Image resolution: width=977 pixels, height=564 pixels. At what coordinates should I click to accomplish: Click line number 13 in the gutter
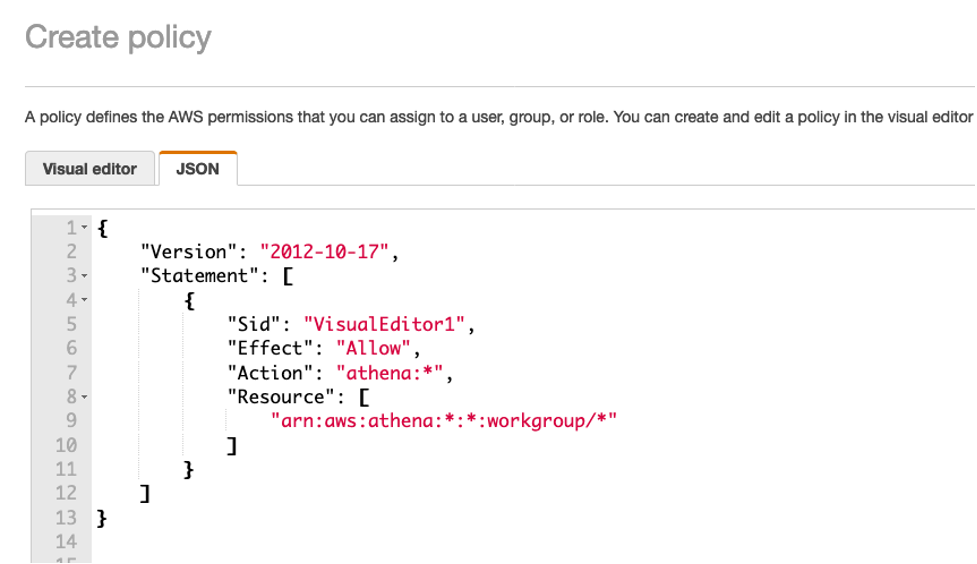click(x=66, y=518)
